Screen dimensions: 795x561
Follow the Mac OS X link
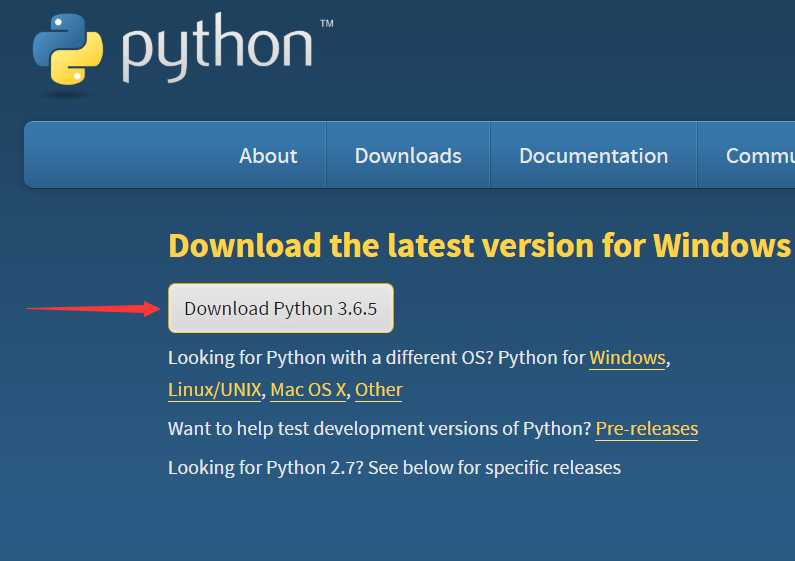308,390
